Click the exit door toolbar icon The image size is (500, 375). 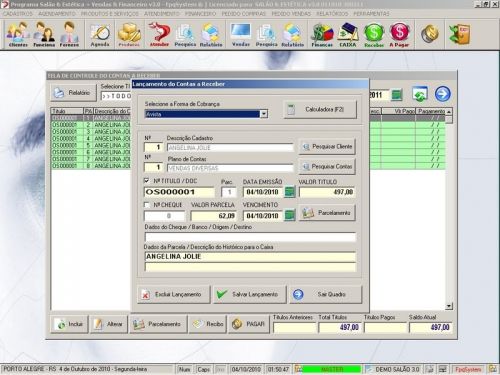pos(459,34)
